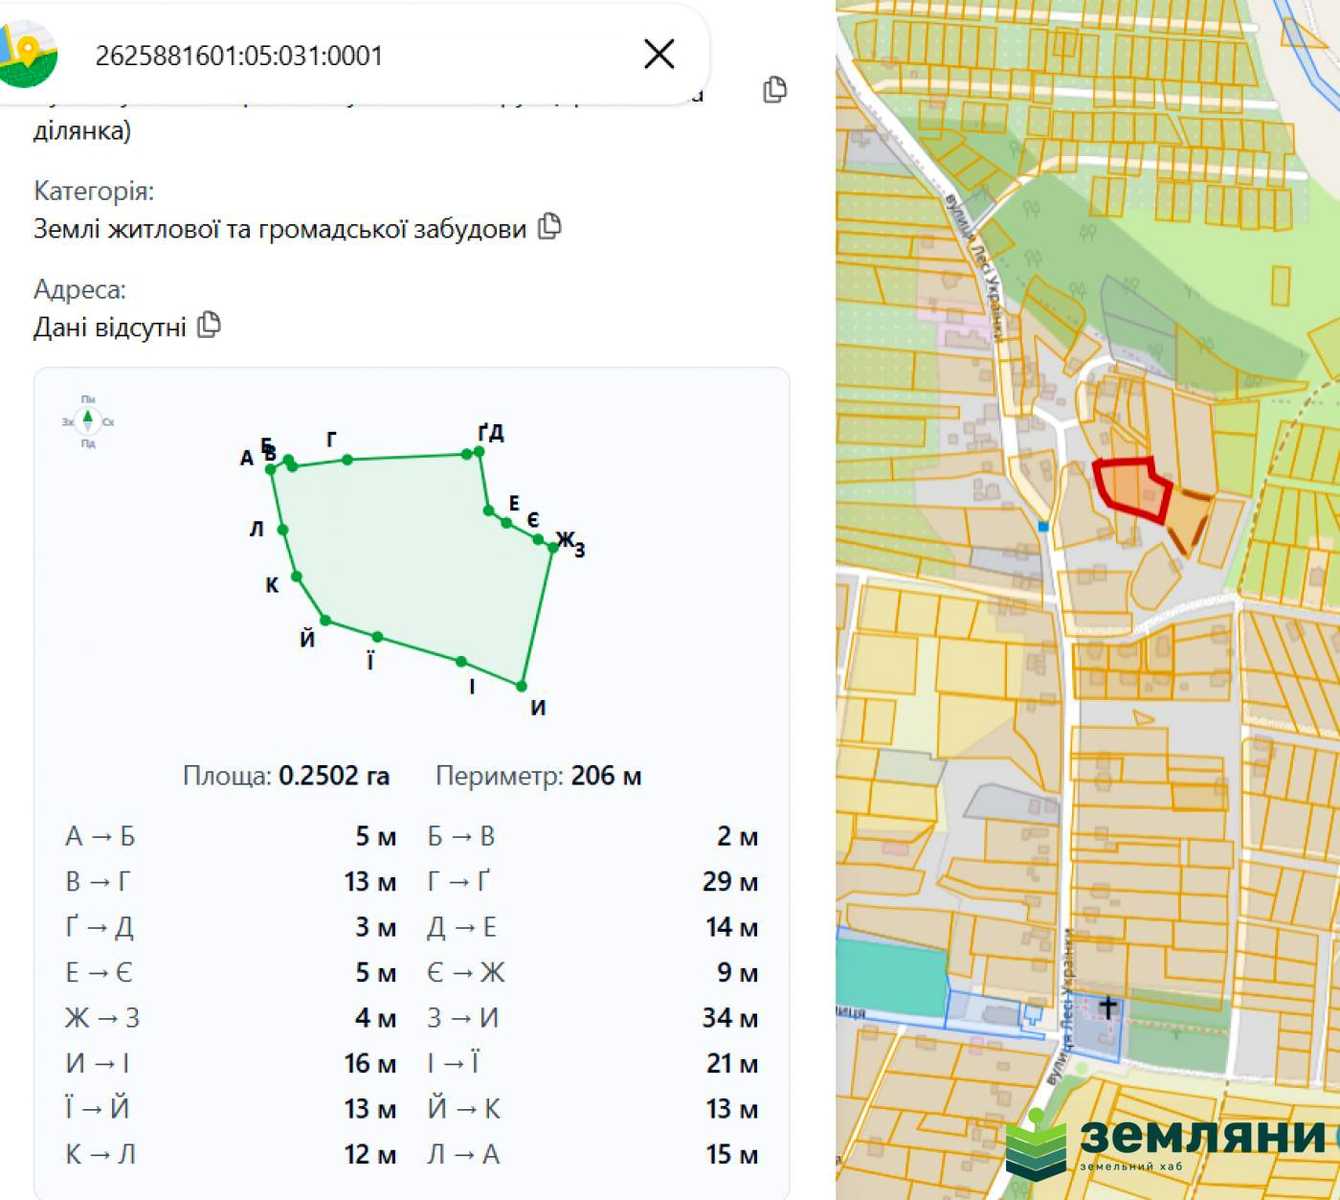Click the 'Д → Е' segment of 14 м

(593, 927)
